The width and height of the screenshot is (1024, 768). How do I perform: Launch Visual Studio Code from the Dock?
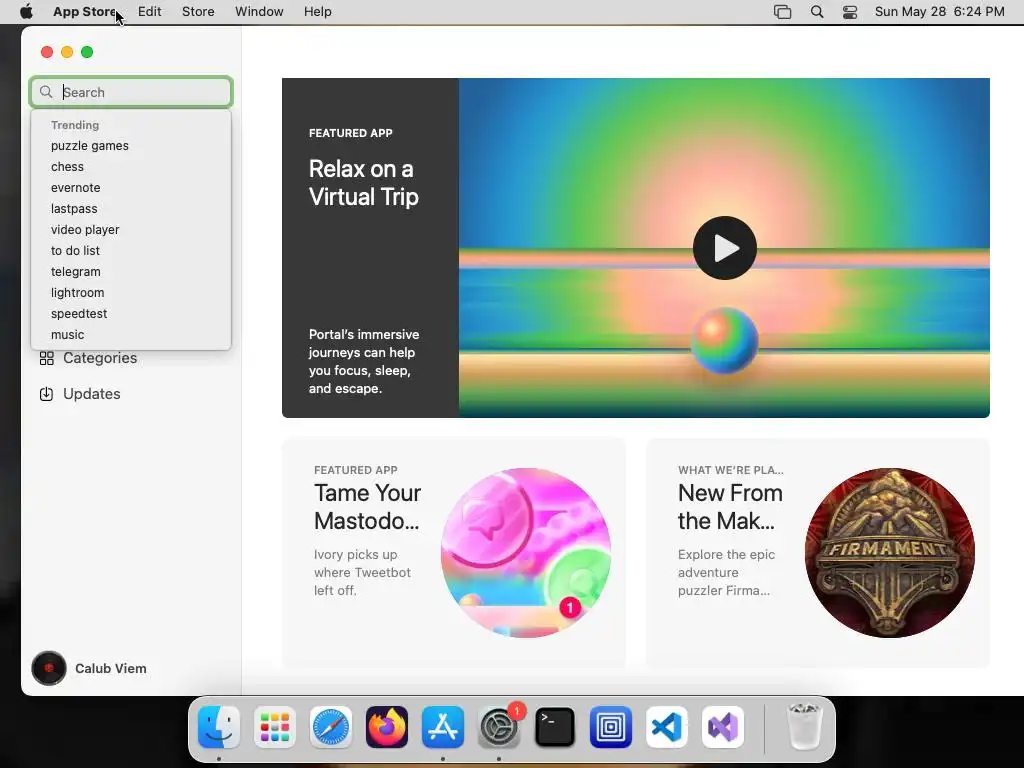point(667,727)
